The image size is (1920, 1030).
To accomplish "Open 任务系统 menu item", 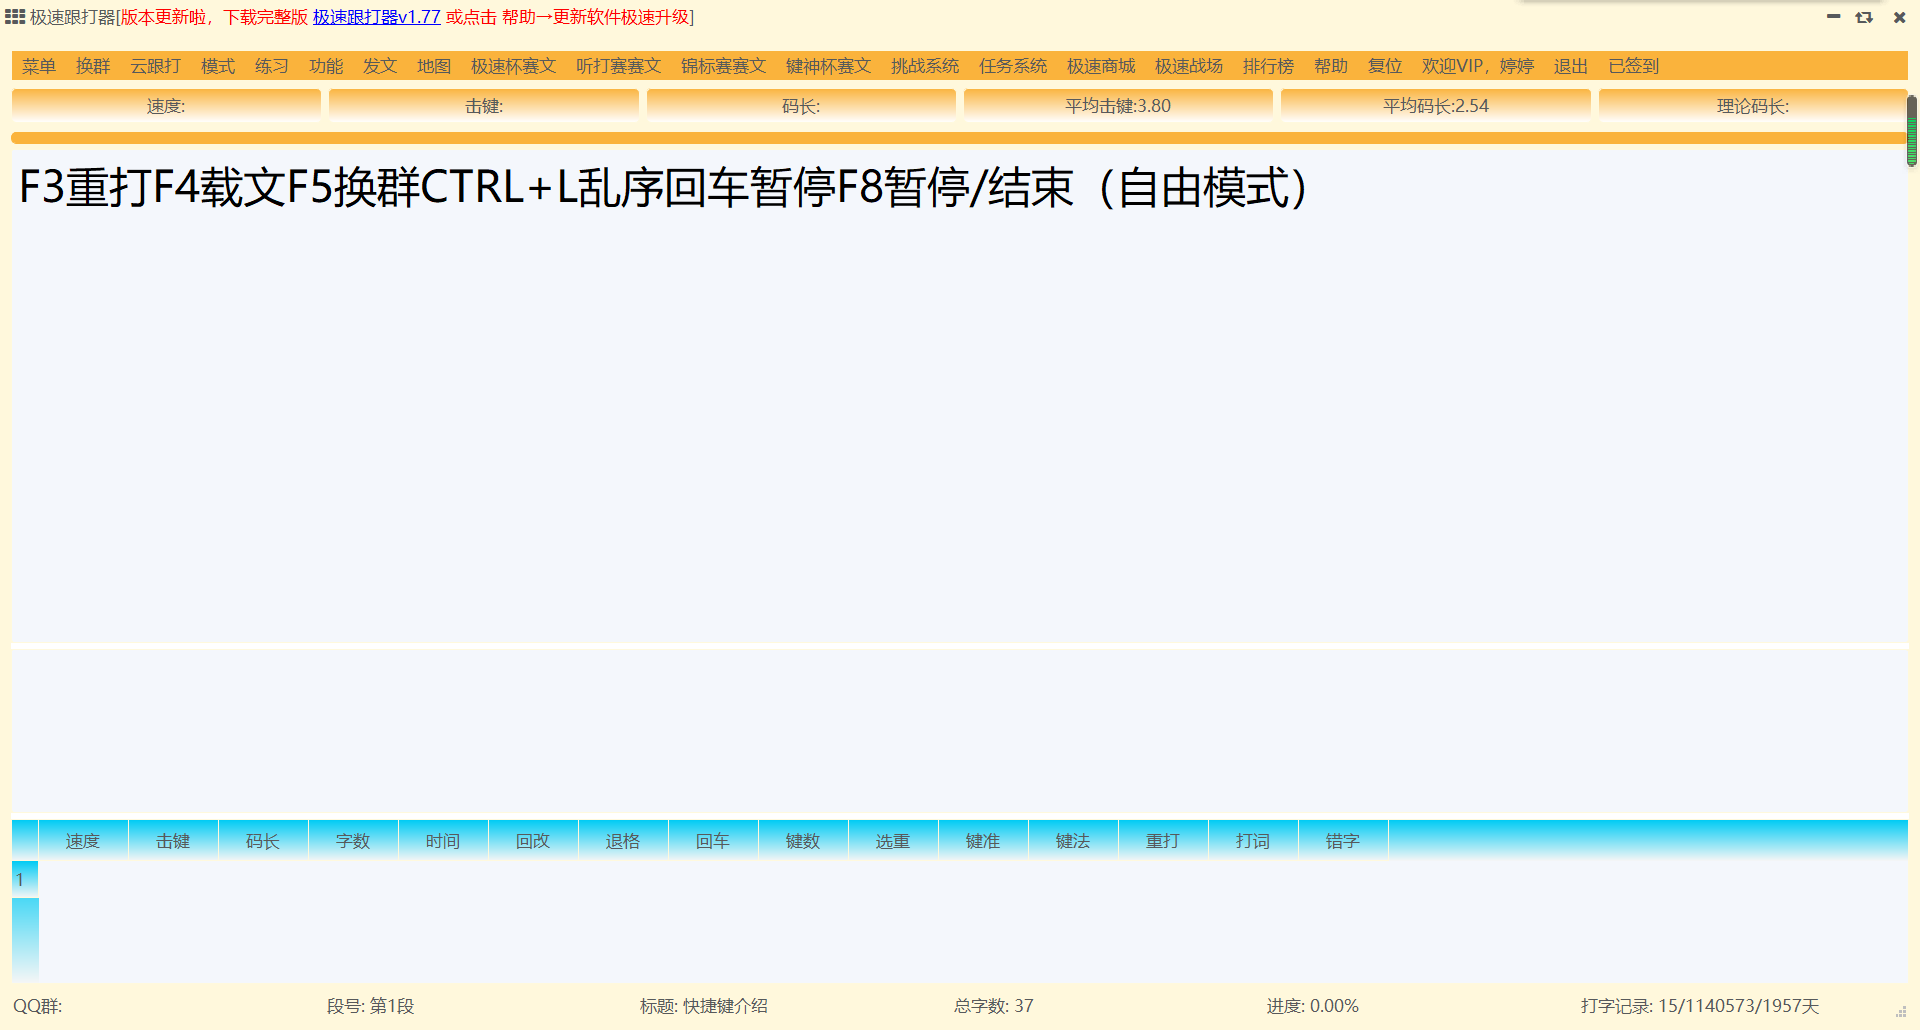I will click(x=1013, y=66).
